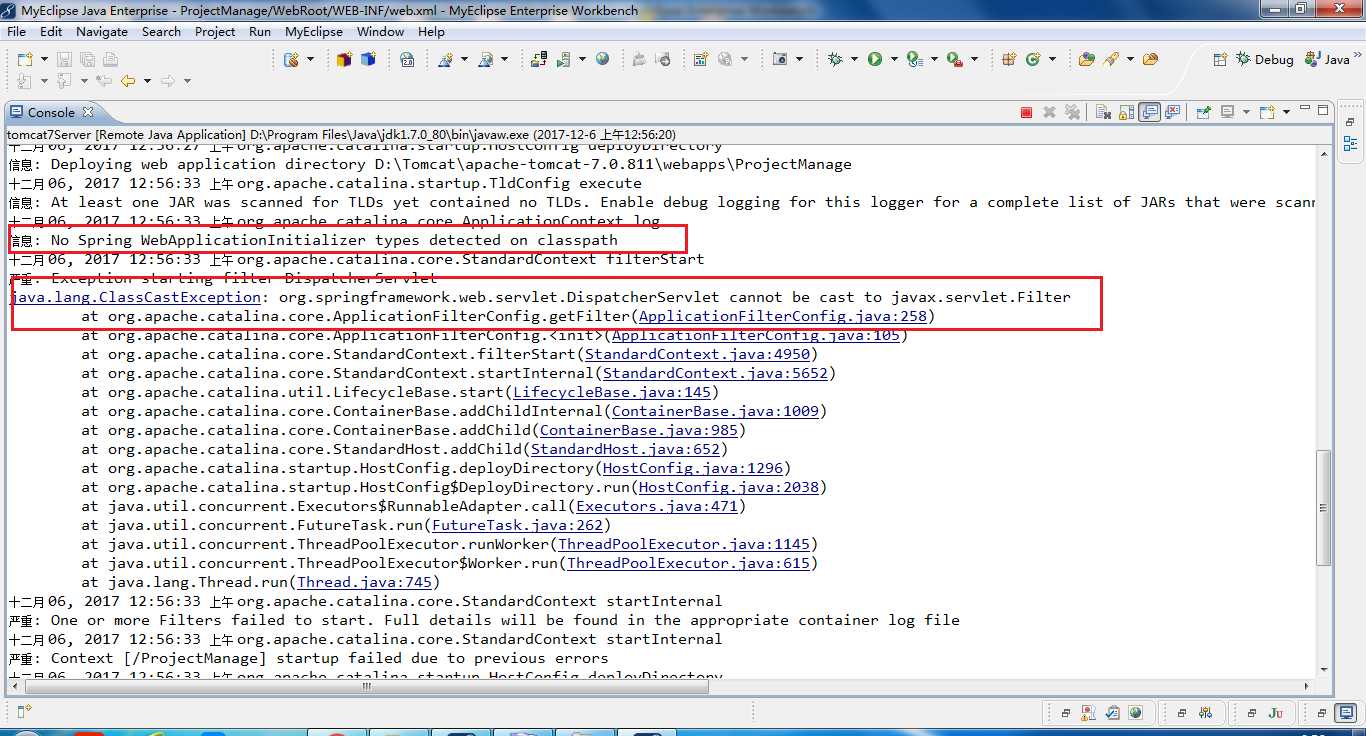This screenshot has height=736, width=1366.
Task: Close the Console tab
Action: tap(88, 112)
